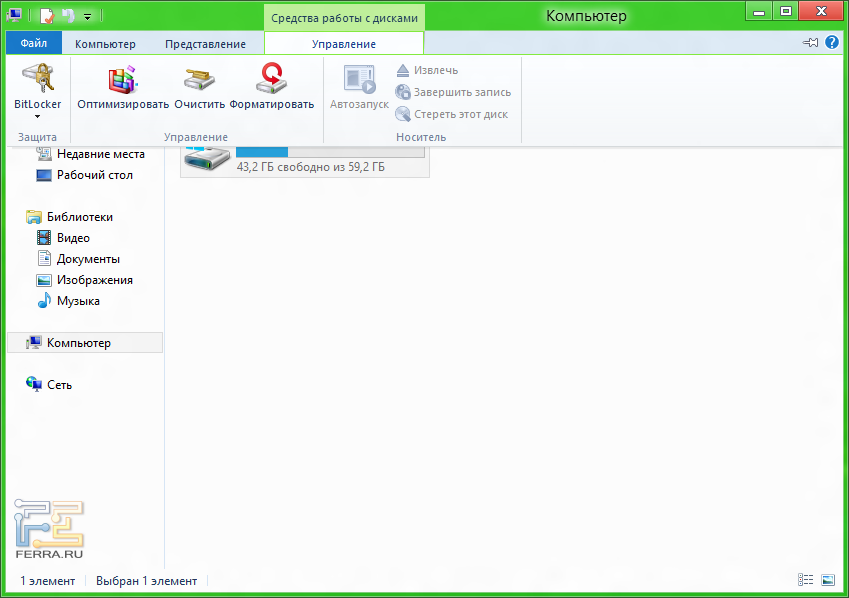Viewport: 849px width, 598px height.
Task: Open the help question mark icon
Action: tap(832, 42)
